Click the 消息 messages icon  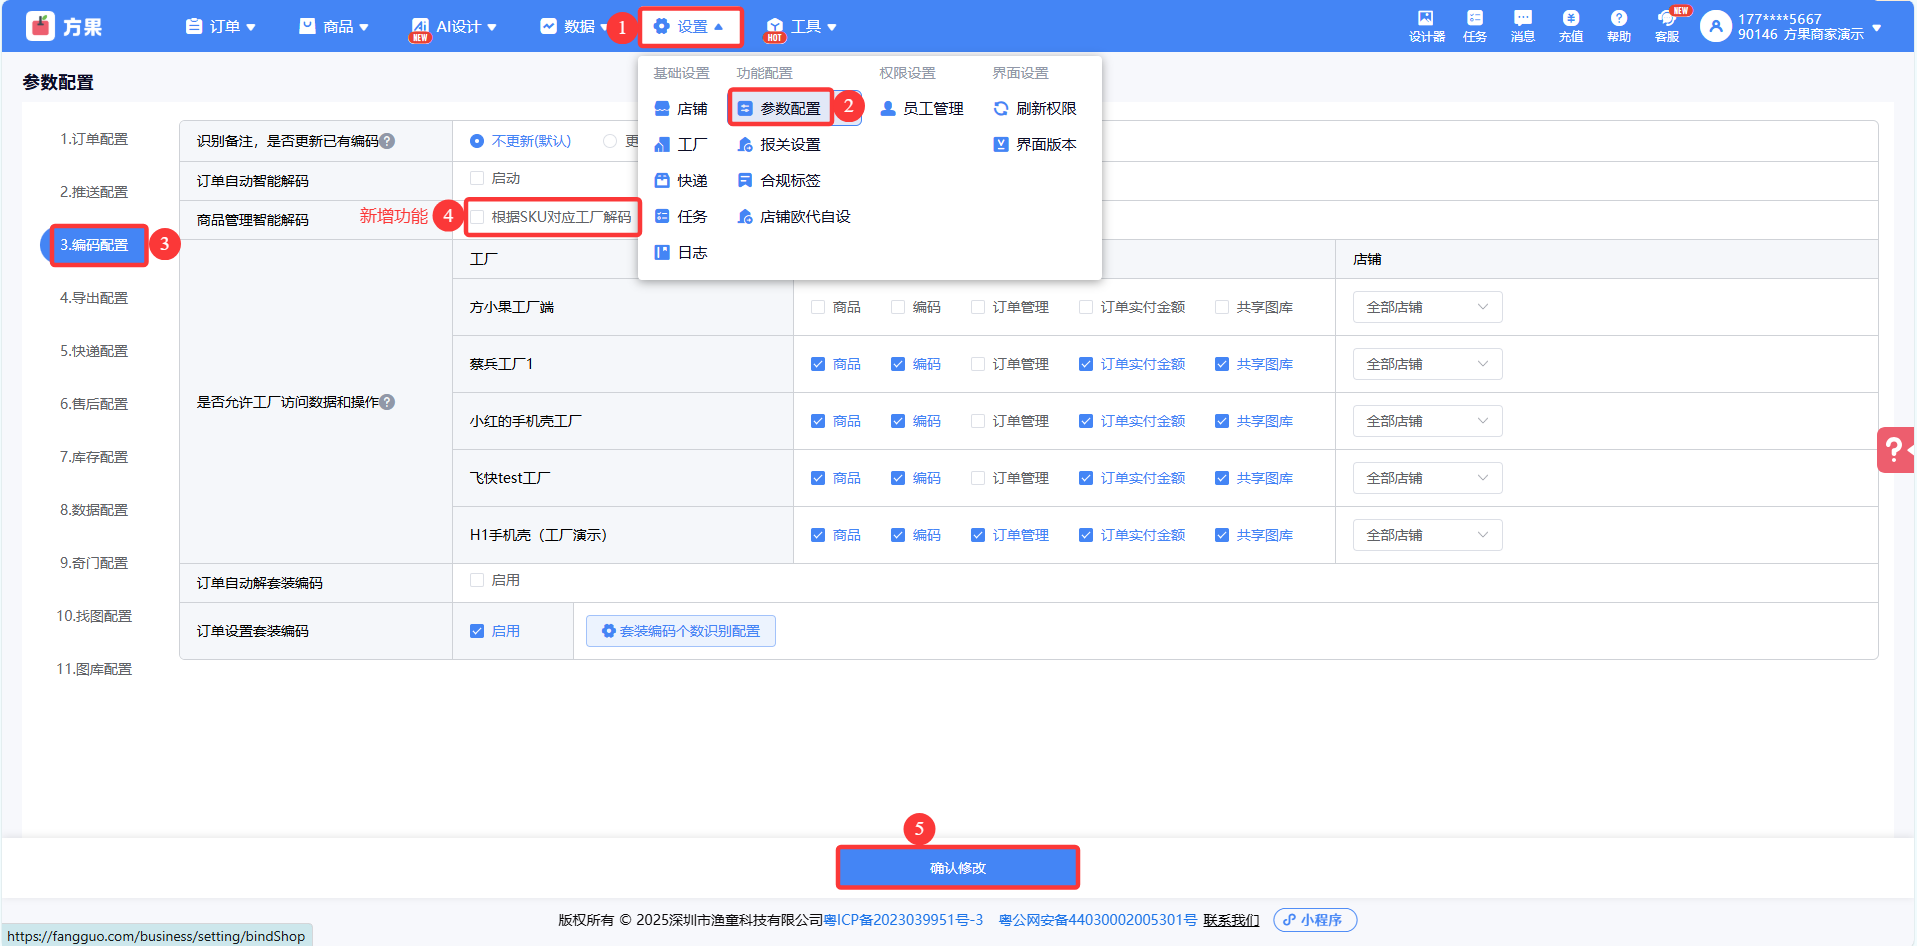tap(1522, 25)
